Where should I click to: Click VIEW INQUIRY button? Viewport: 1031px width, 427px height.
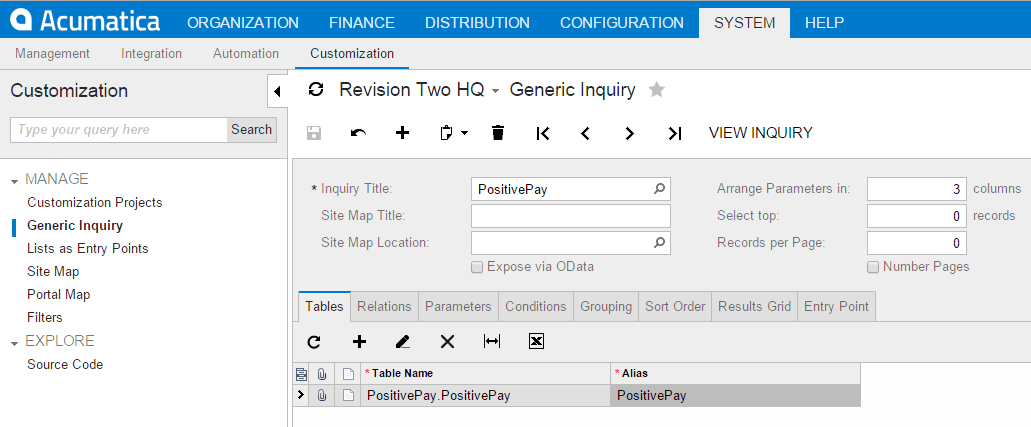(761, 133)
